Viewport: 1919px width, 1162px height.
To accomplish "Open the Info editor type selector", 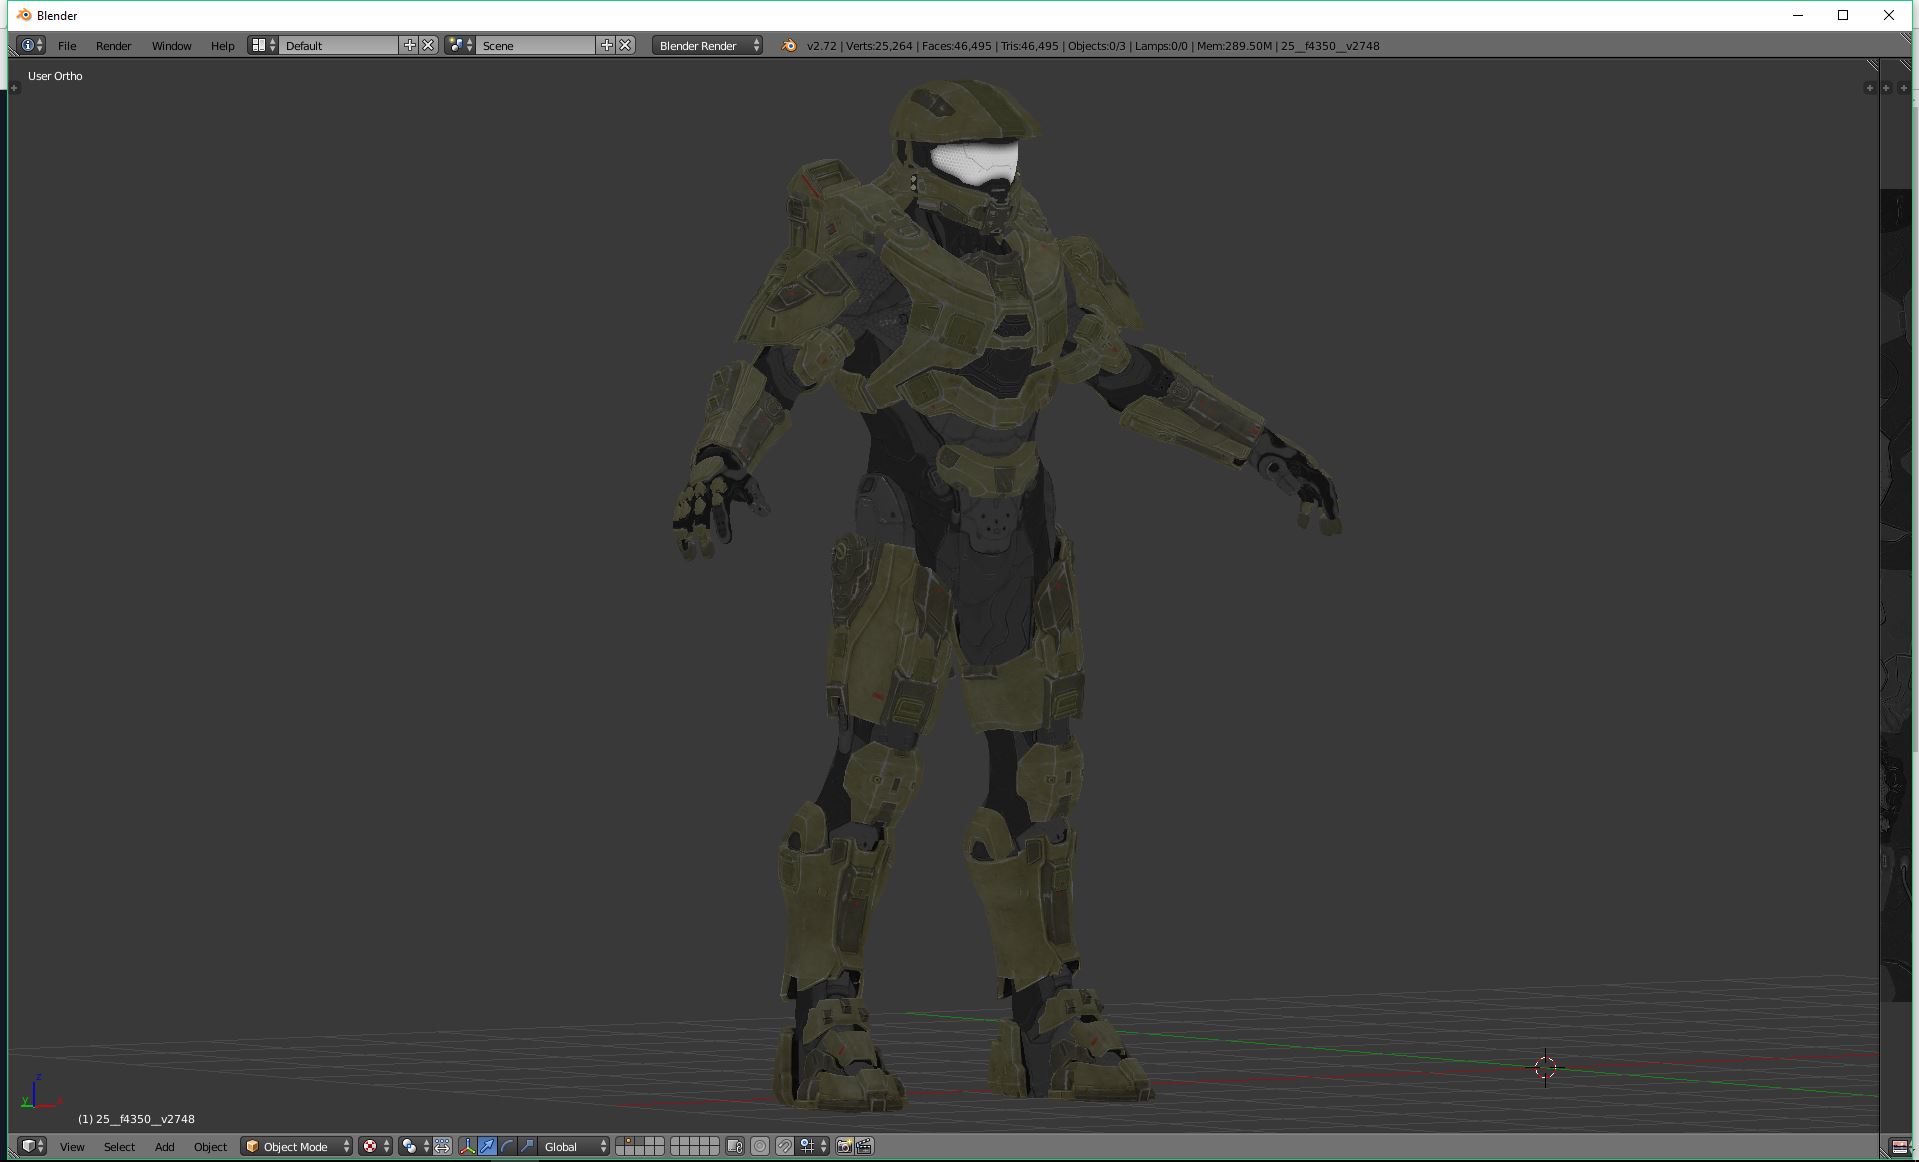I will tap(31, 45).
